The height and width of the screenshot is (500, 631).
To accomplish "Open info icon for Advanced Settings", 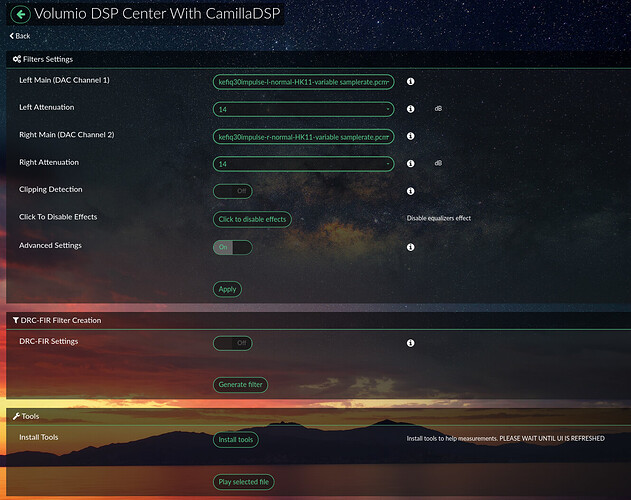I will click(410, 247).
